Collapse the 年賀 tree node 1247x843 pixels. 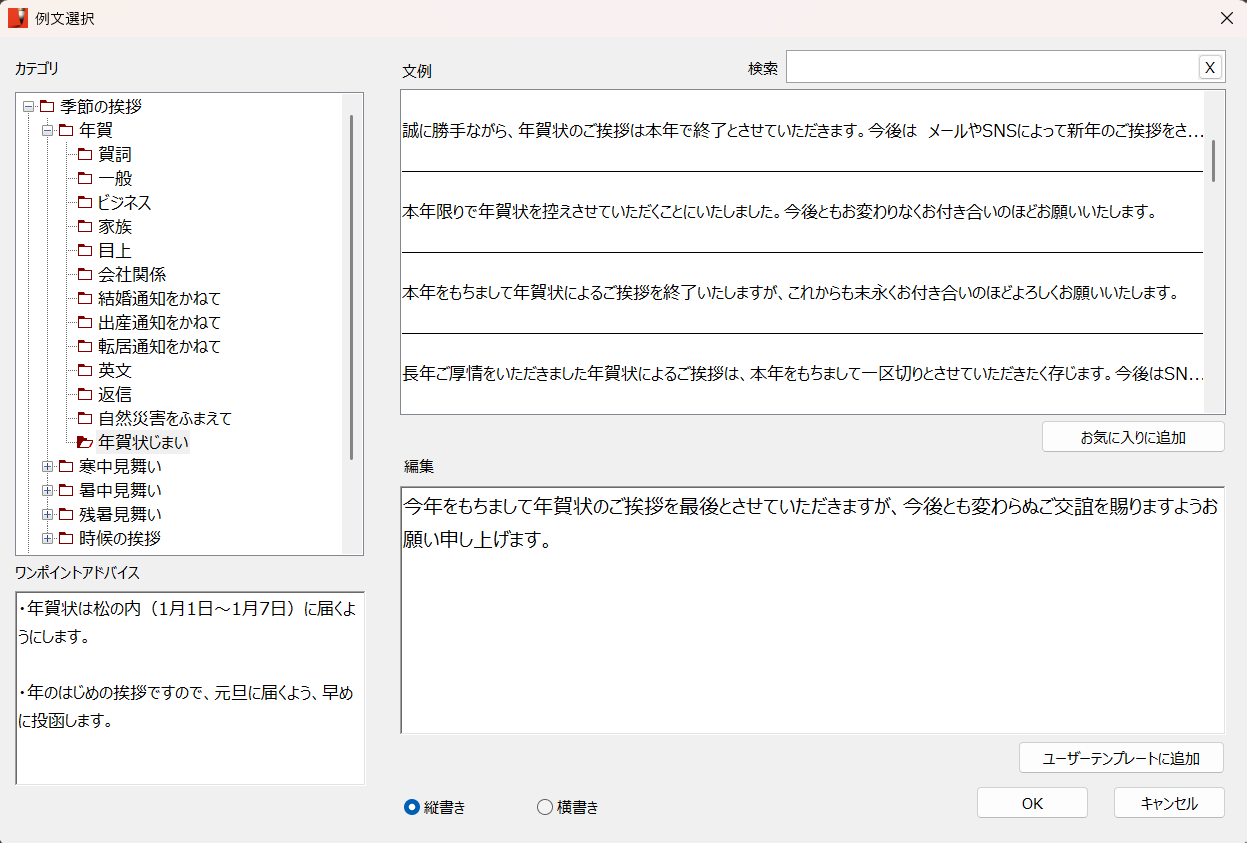click(x=48, y=130)
